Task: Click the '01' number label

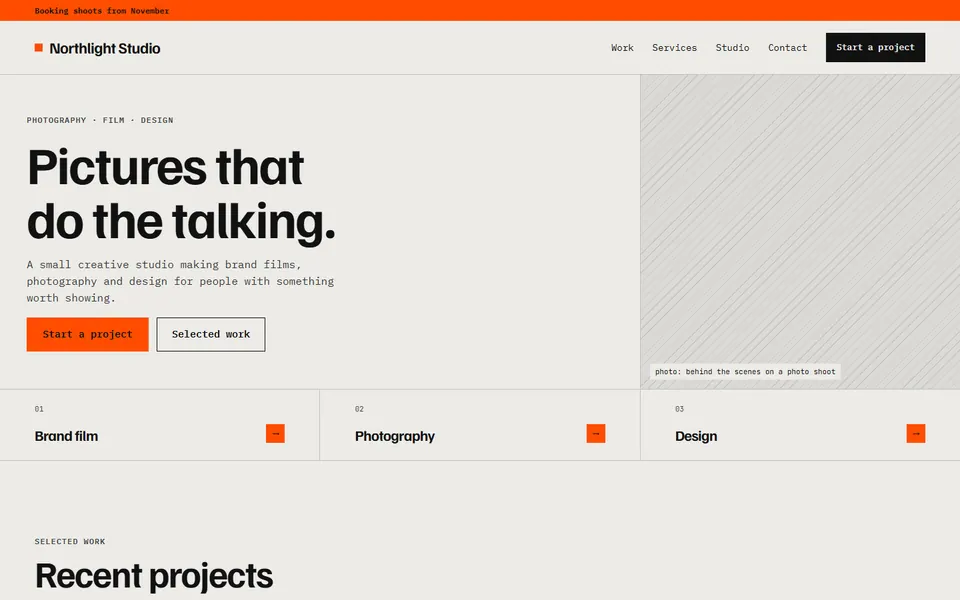Action: 39,408
